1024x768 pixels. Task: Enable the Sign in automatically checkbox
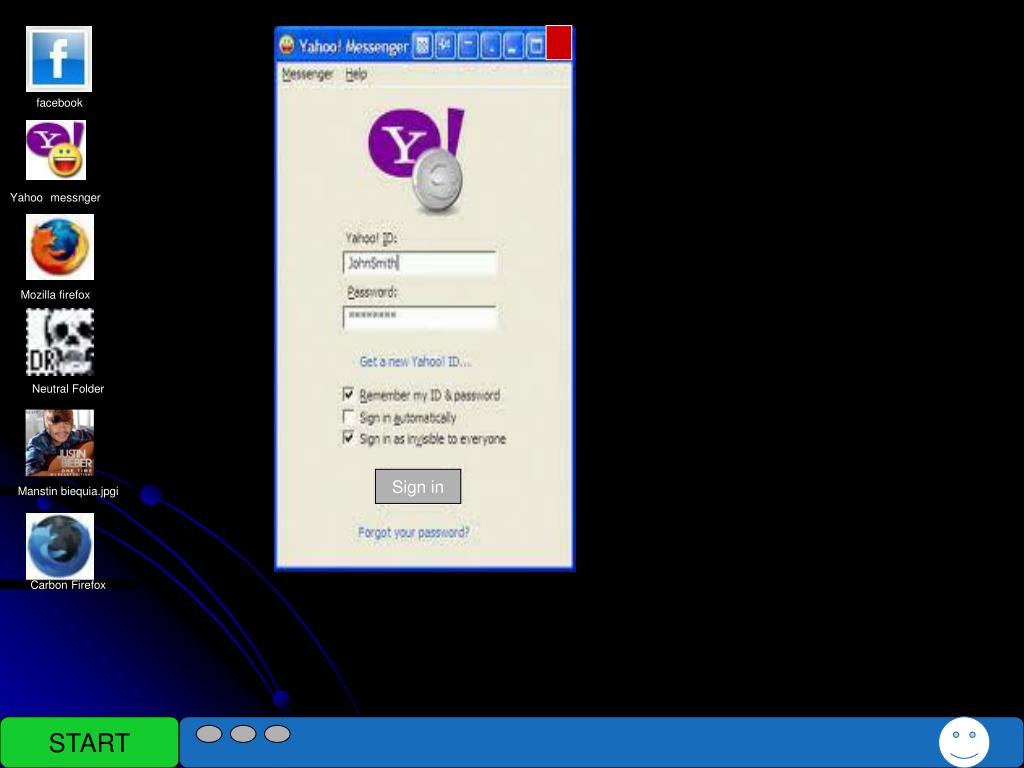click(349, 417)
